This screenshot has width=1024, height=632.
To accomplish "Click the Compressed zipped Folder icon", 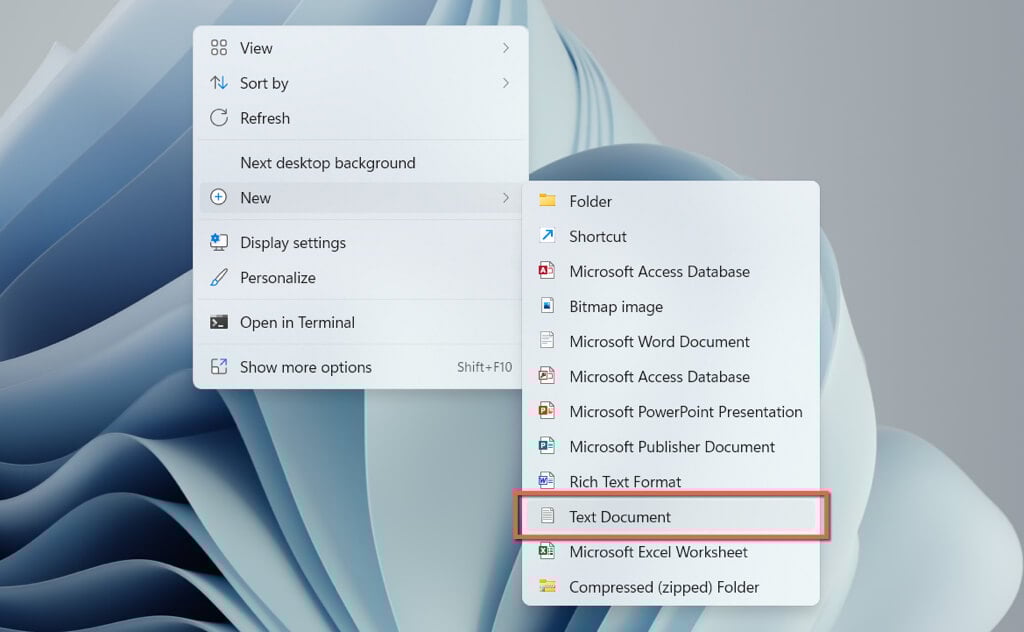I will pyautogui.click(x=547, y=586).
